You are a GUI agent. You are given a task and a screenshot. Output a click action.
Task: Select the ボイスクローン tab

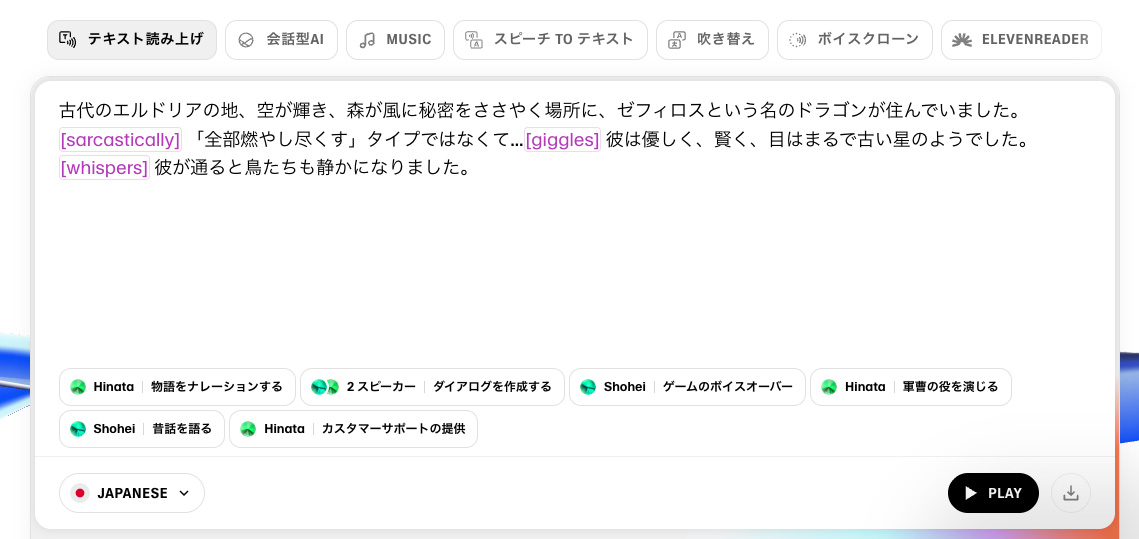[854, 40]
